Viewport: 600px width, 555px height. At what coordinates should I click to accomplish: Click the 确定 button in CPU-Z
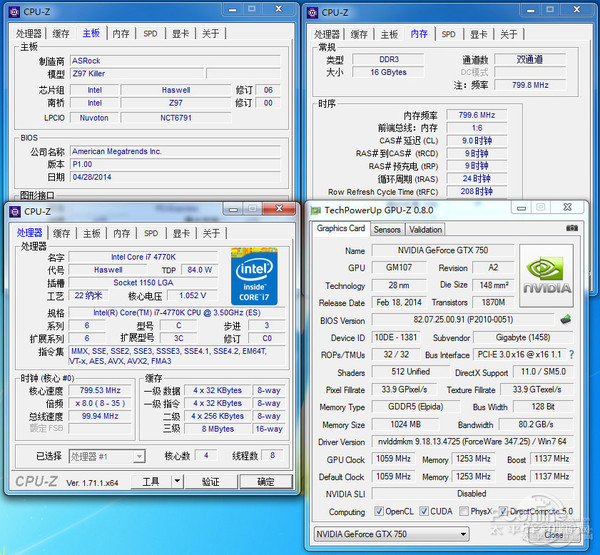tap(266, 482)
